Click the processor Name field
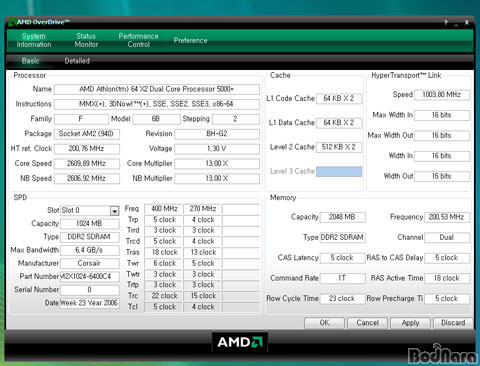 click(157, 89)
